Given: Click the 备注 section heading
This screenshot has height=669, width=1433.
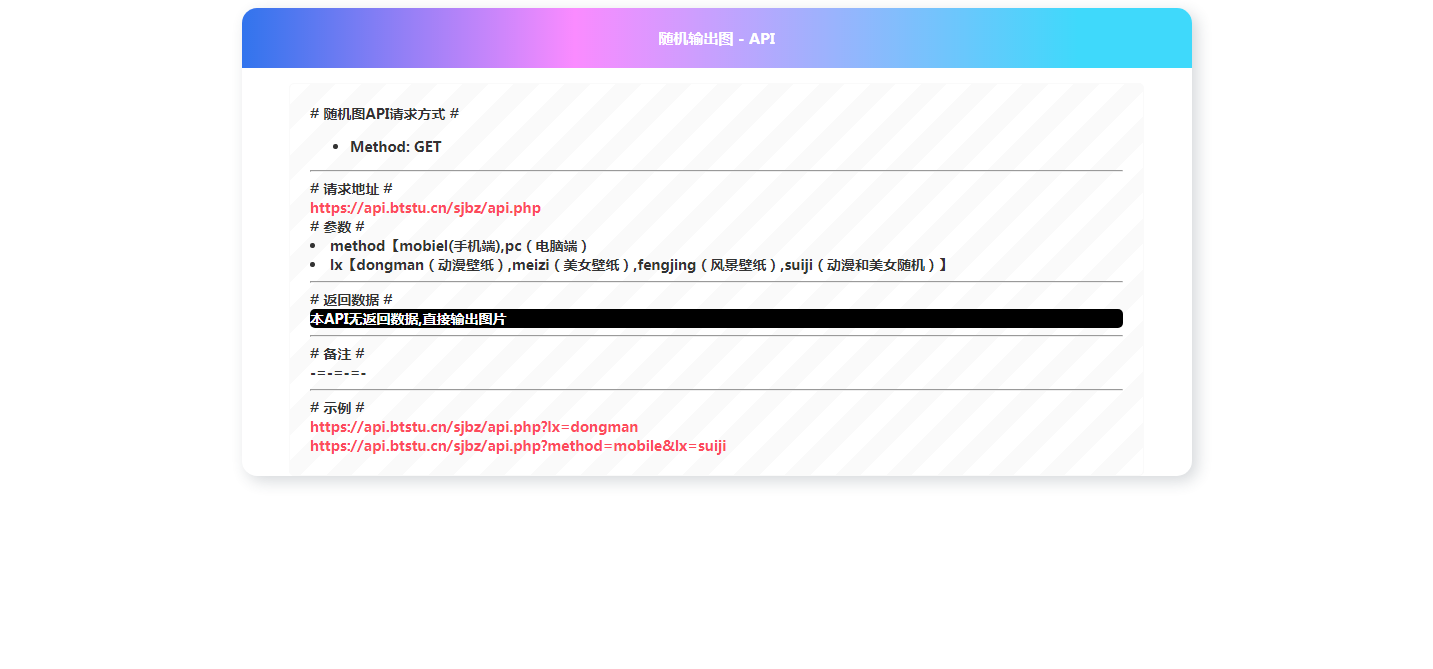Looking at the screenshot, I should pos(337,354).
